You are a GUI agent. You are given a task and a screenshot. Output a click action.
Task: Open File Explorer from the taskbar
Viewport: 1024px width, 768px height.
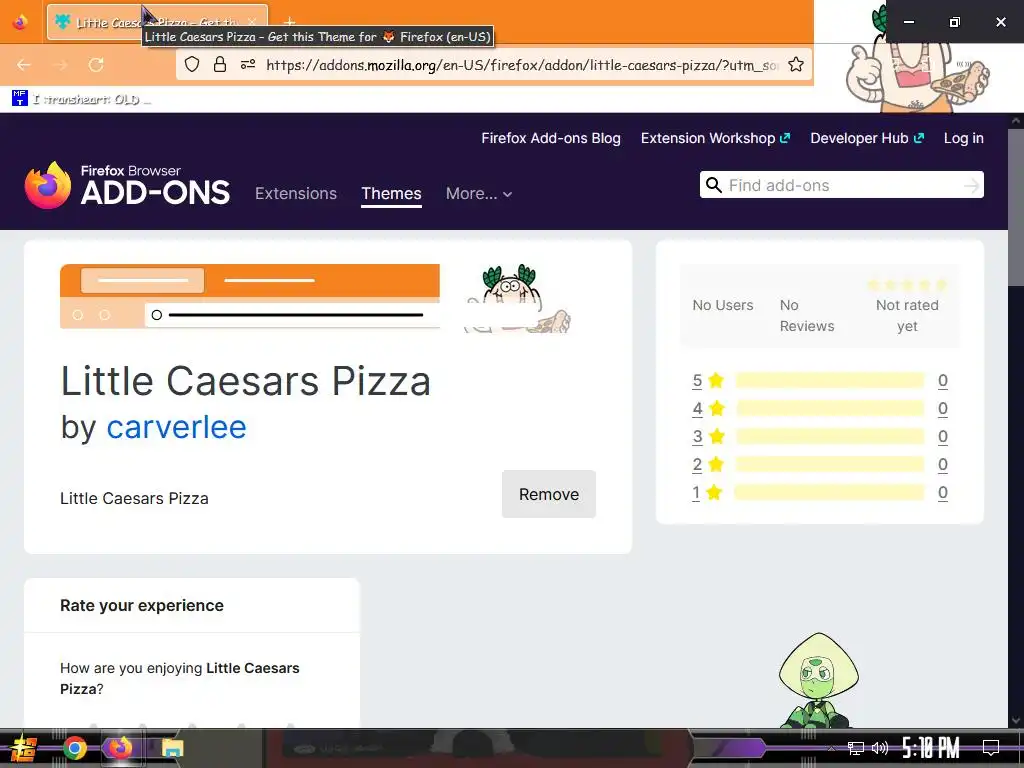(x=172, y=748)
